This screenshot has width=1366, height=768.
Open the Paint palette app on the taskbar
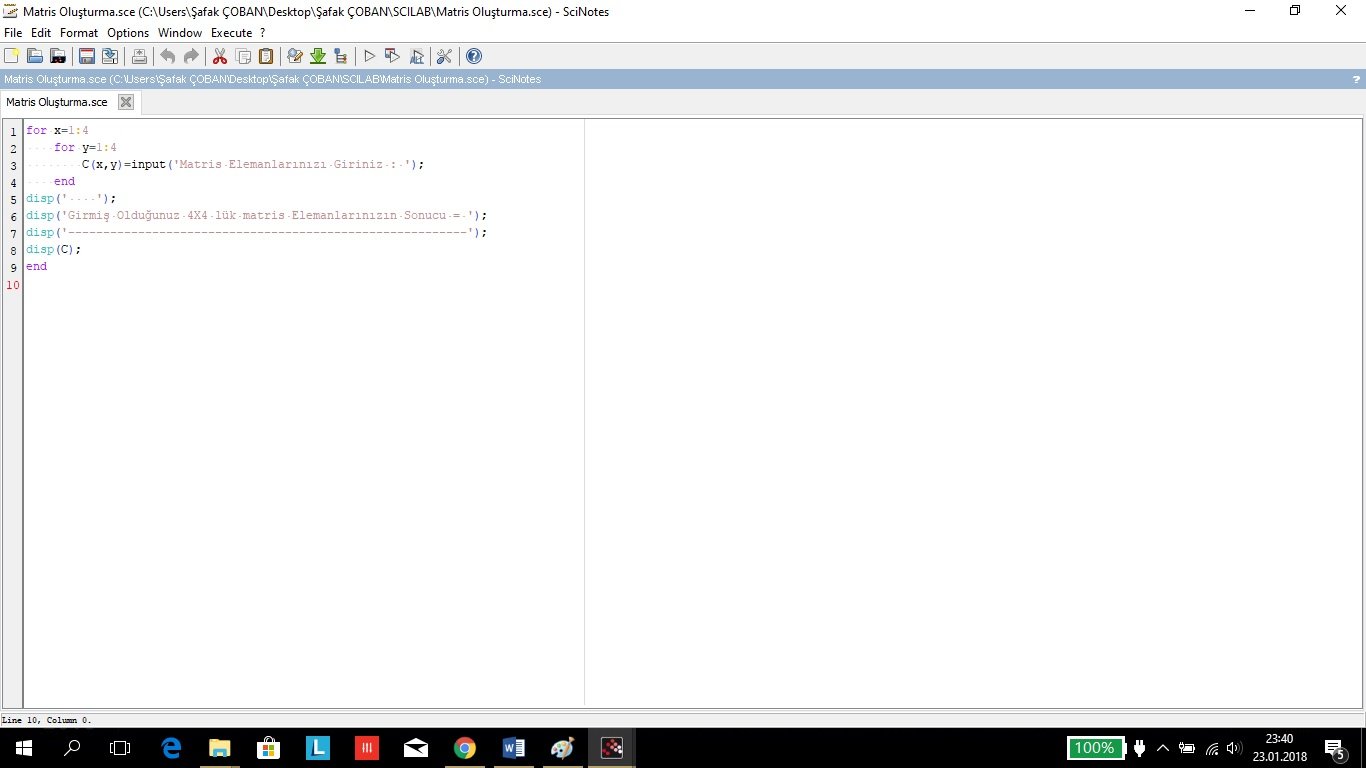pos(562,748)
